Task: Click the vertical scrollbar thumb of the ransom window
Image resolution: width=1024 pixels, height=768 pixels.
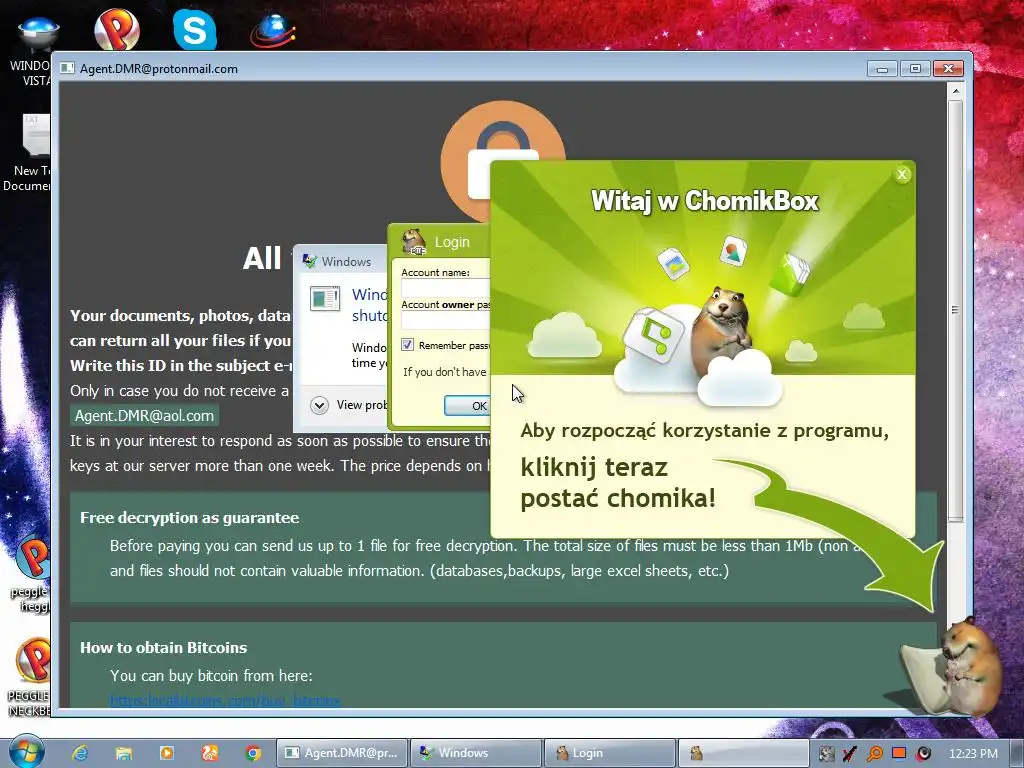Action: [x=955, y=310]
